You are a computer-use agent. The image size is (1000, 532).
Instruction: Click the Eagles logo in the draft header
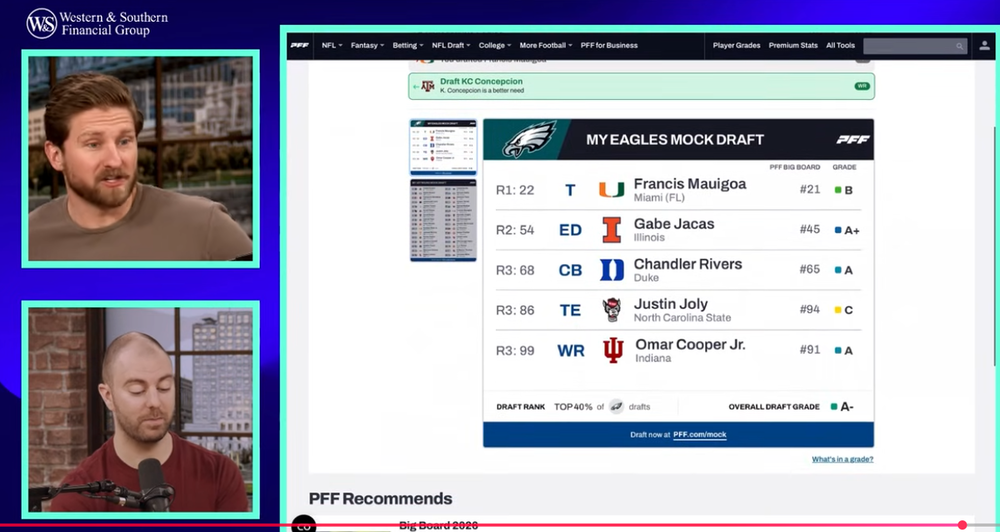pyautogui.click(x=528, y=140)
